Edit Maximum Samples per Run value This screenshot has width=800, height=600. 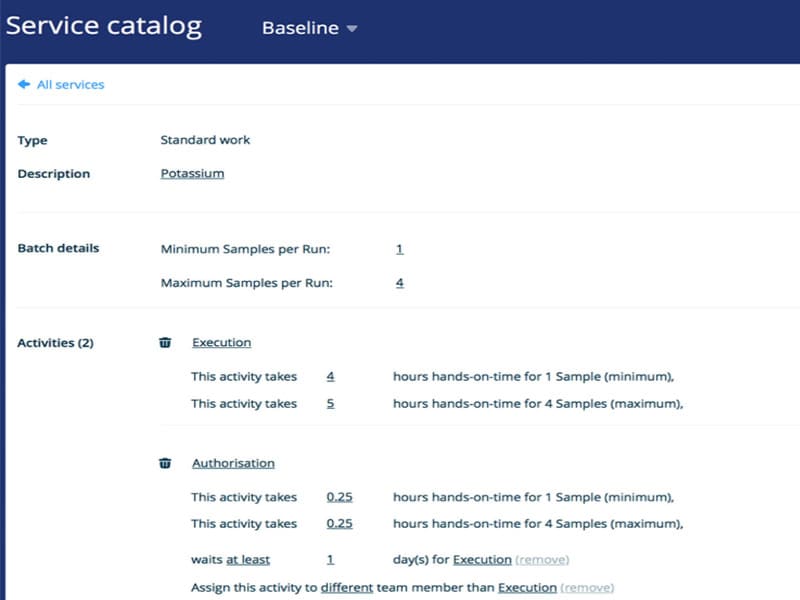[x=399, y=283]
